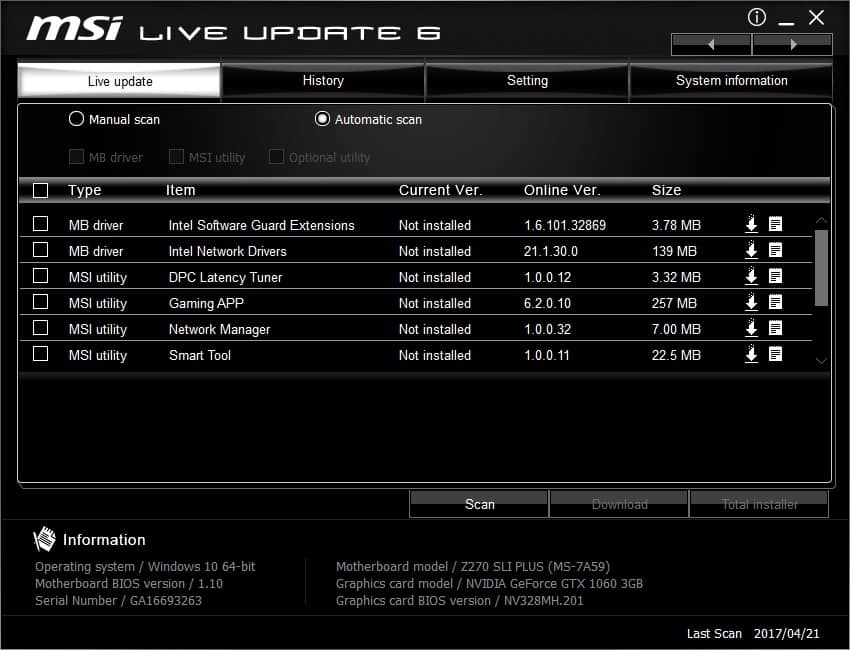Select the Automatic scan radio button
The image size is (850, 650).
click(322, 119)
